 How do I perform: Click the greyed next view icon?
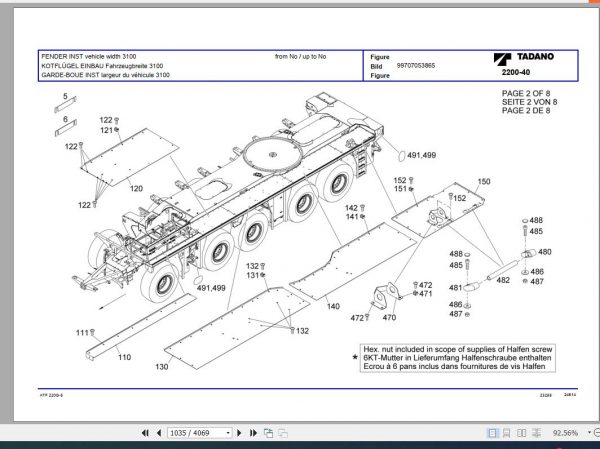pyautogui.click(x=283, y=433)
